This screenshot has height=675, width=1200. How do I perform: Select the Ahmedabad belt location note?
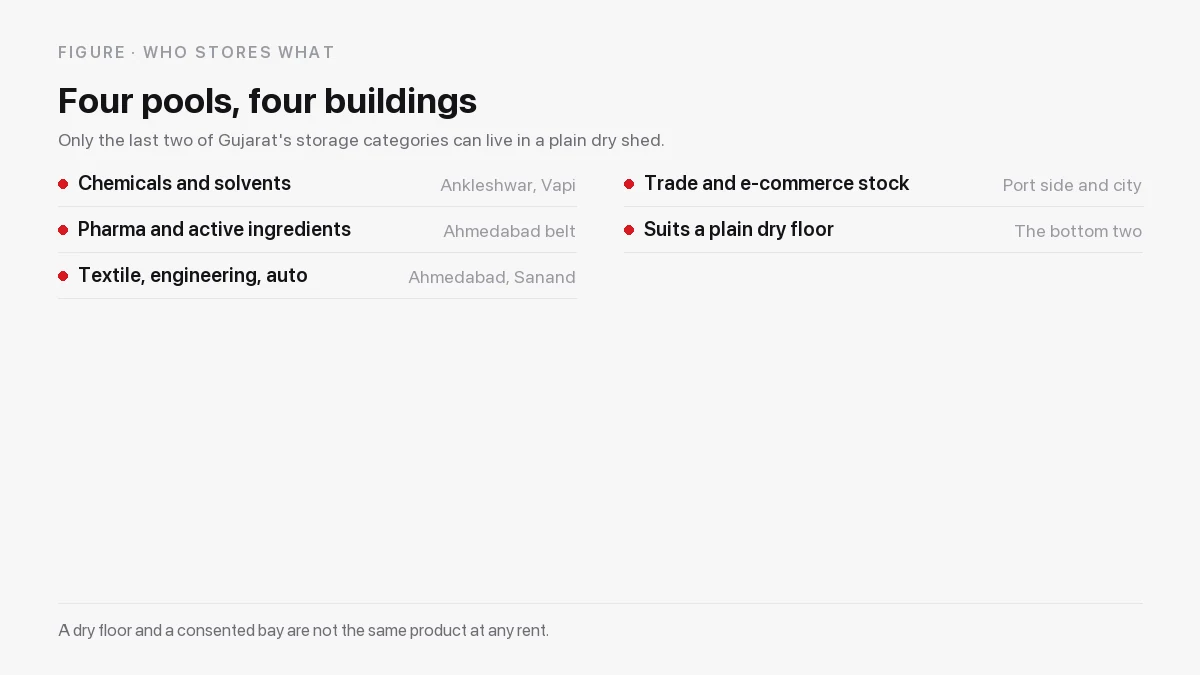point(509,231)
